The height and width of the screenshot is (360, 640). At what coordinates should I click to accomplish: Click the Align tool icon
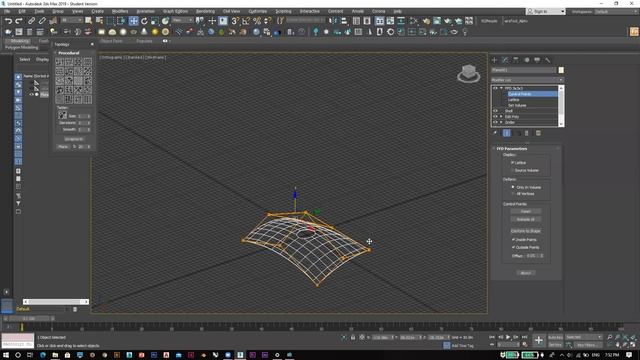pos(344,21)
